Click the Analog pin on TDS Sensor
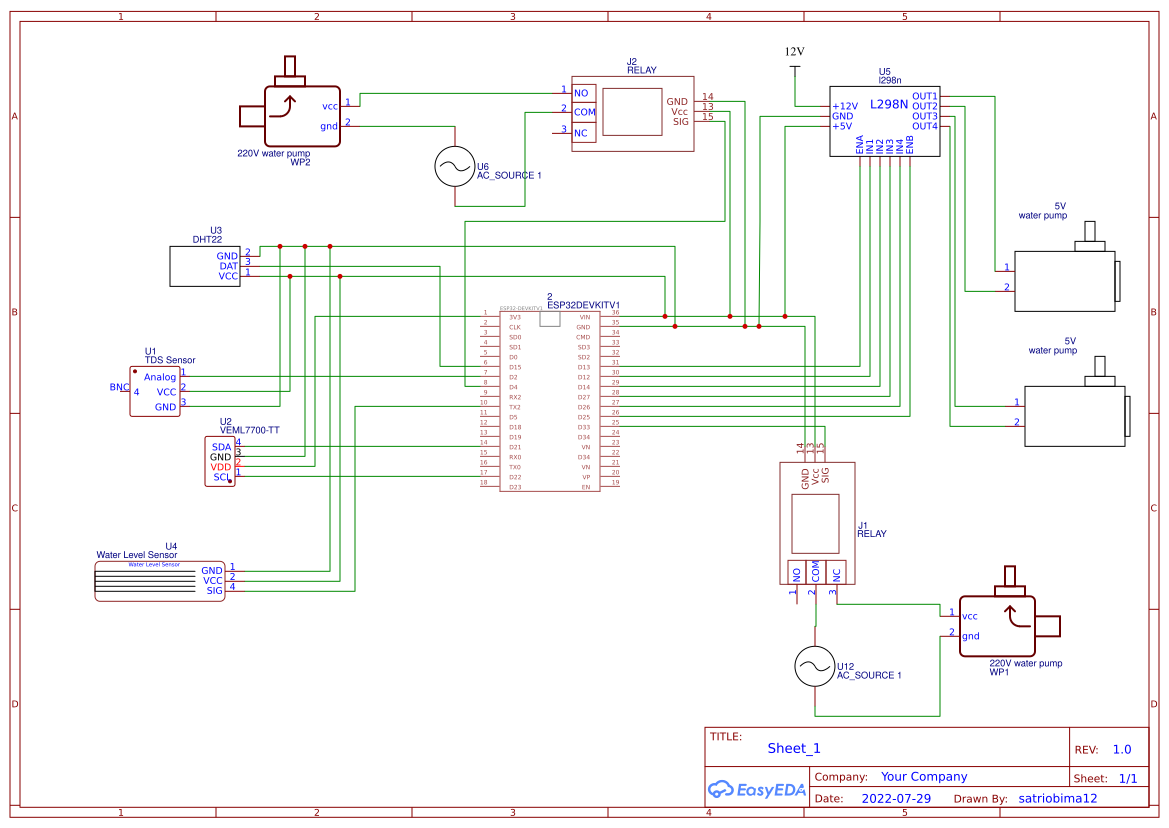The width and height of the screenshot is (1169, 828). [x=160, y=377]
